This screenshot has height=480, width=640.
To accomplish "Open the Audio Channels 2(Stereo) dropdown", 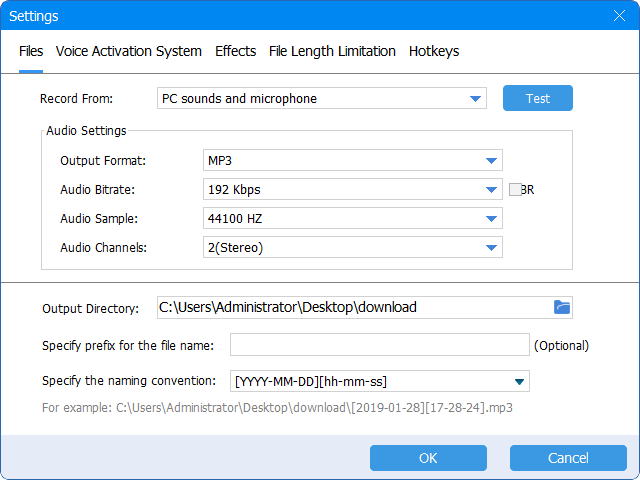I will (352, 248).
